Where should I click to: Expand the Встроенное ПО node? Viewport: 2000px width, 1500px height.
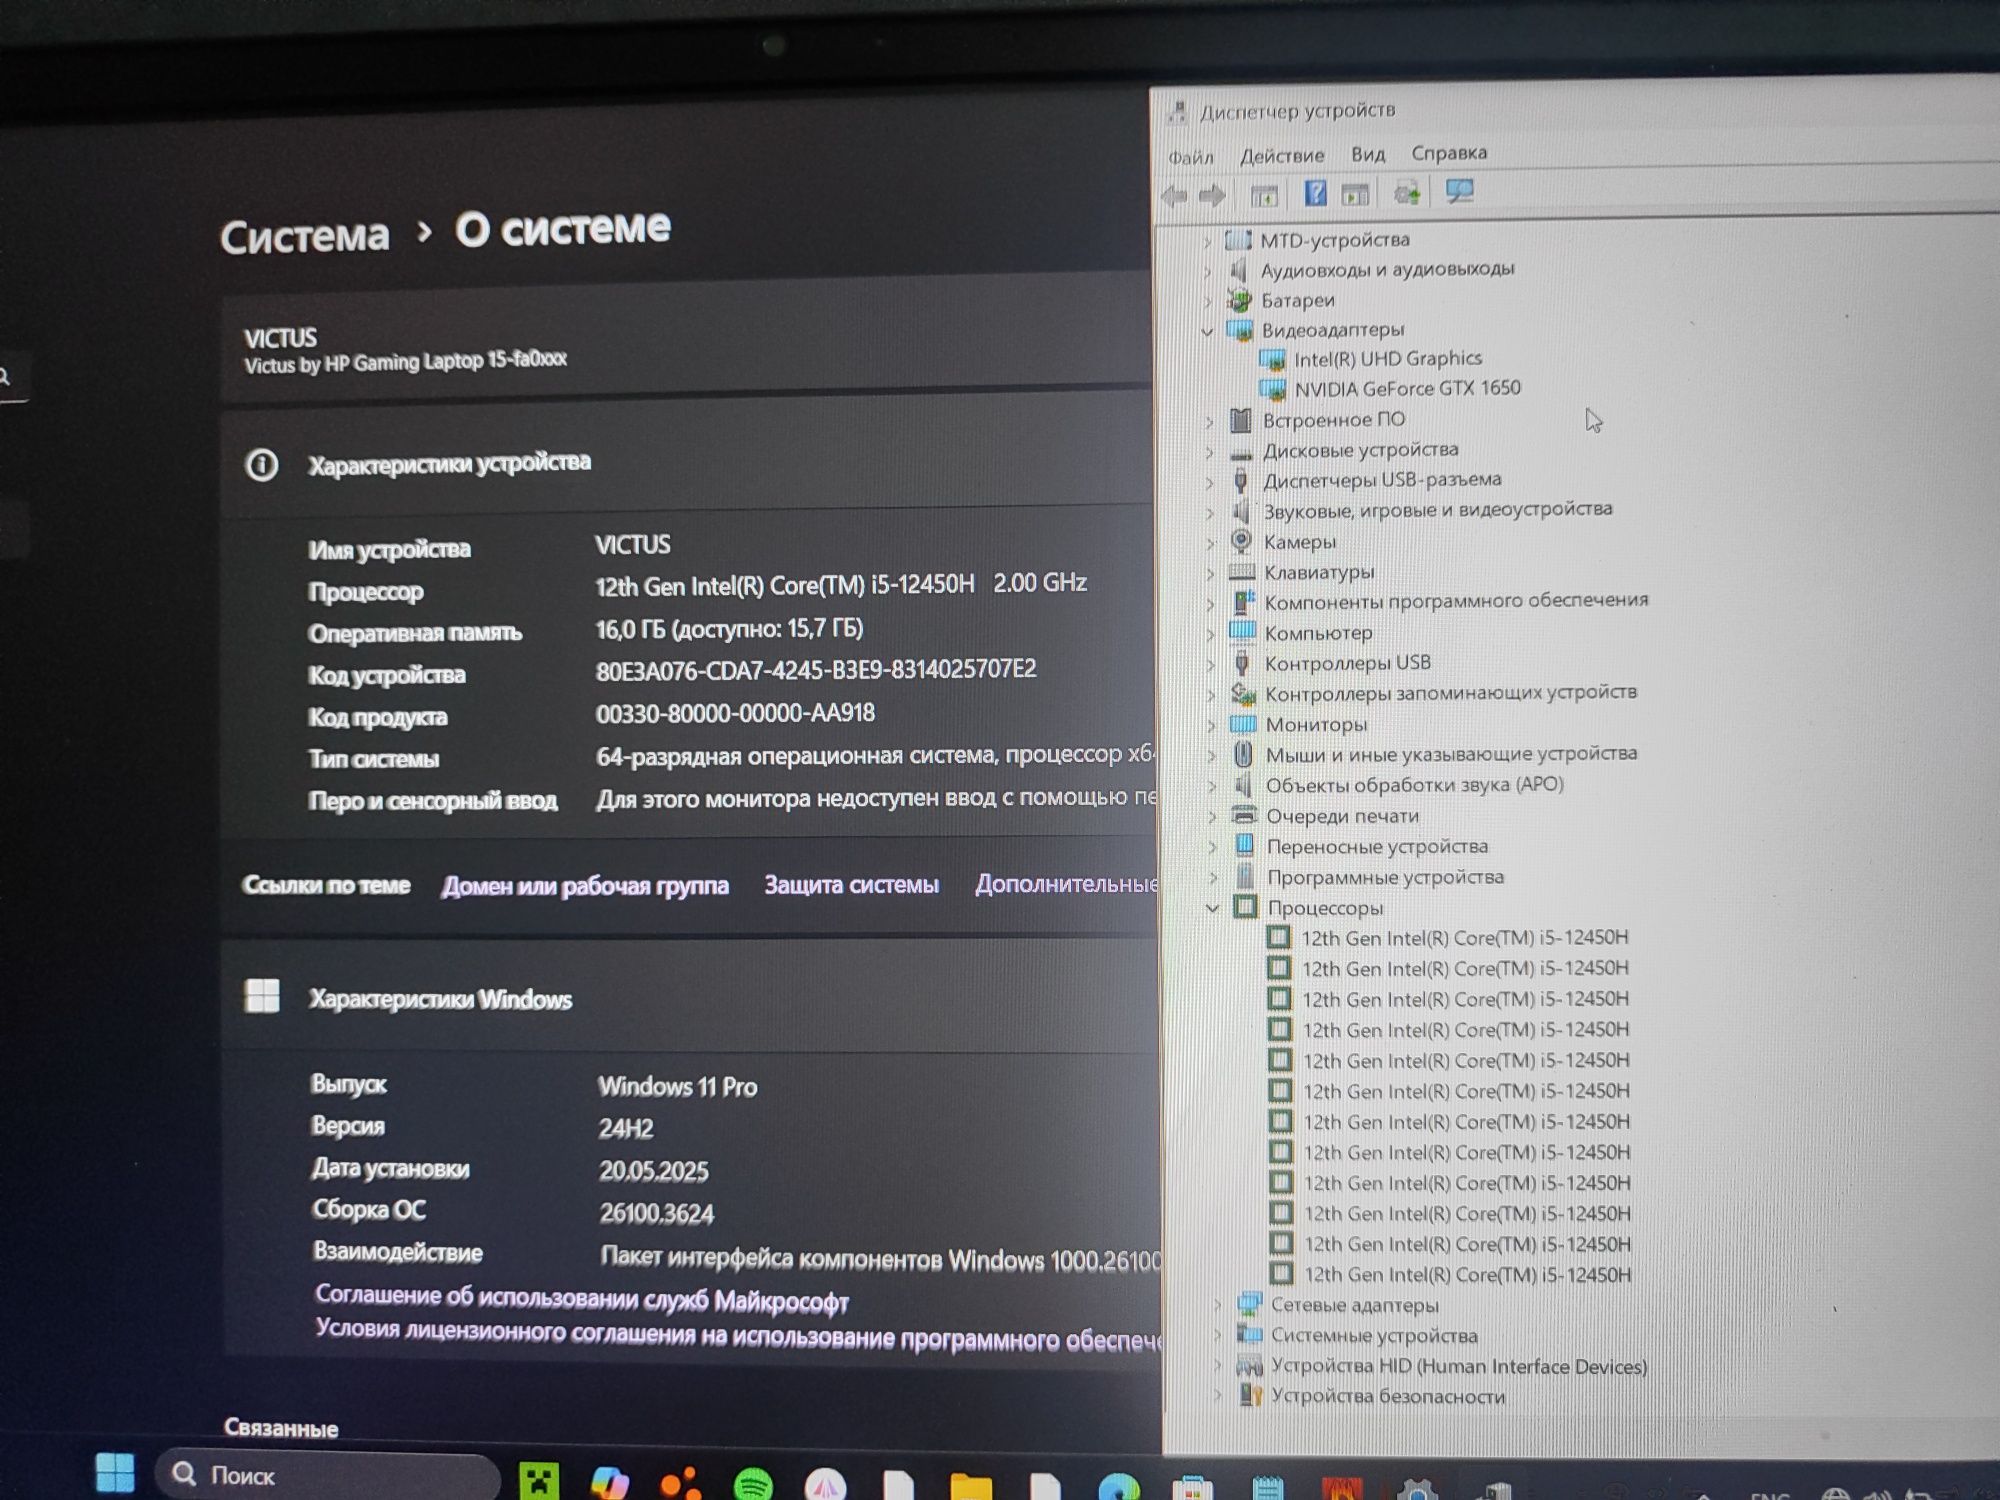point(1209,422)
